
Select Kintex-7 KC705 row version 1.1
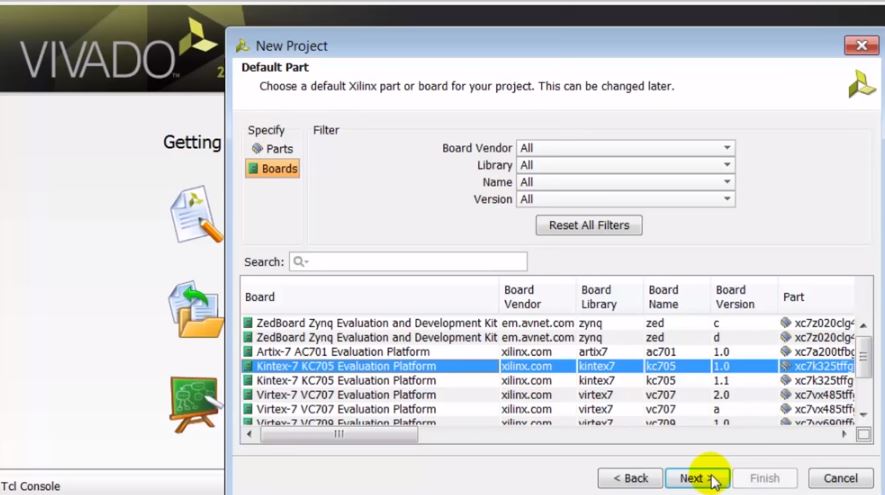pyautogui.click(x=547, y=380)
